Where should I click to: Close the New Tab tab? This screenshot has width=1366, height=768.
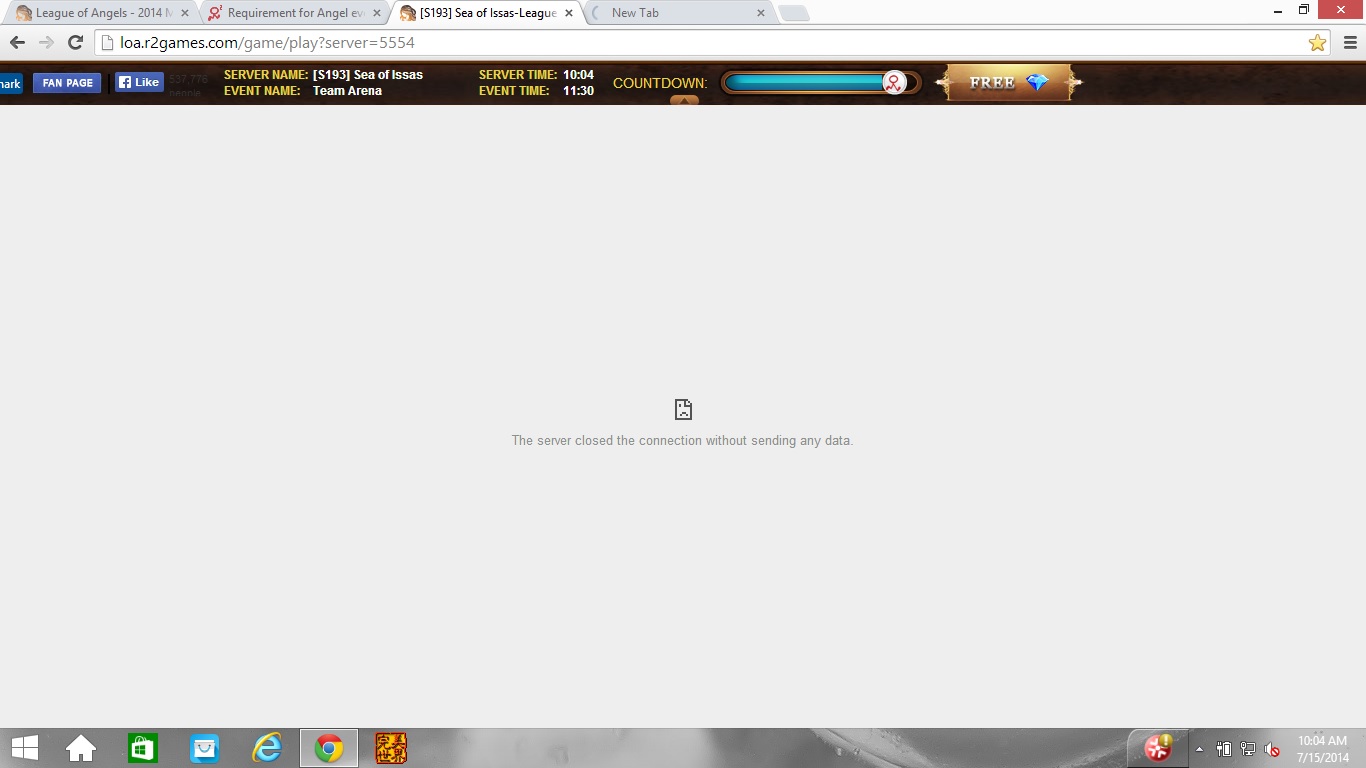pyautogui.click(x=760, y=13)
